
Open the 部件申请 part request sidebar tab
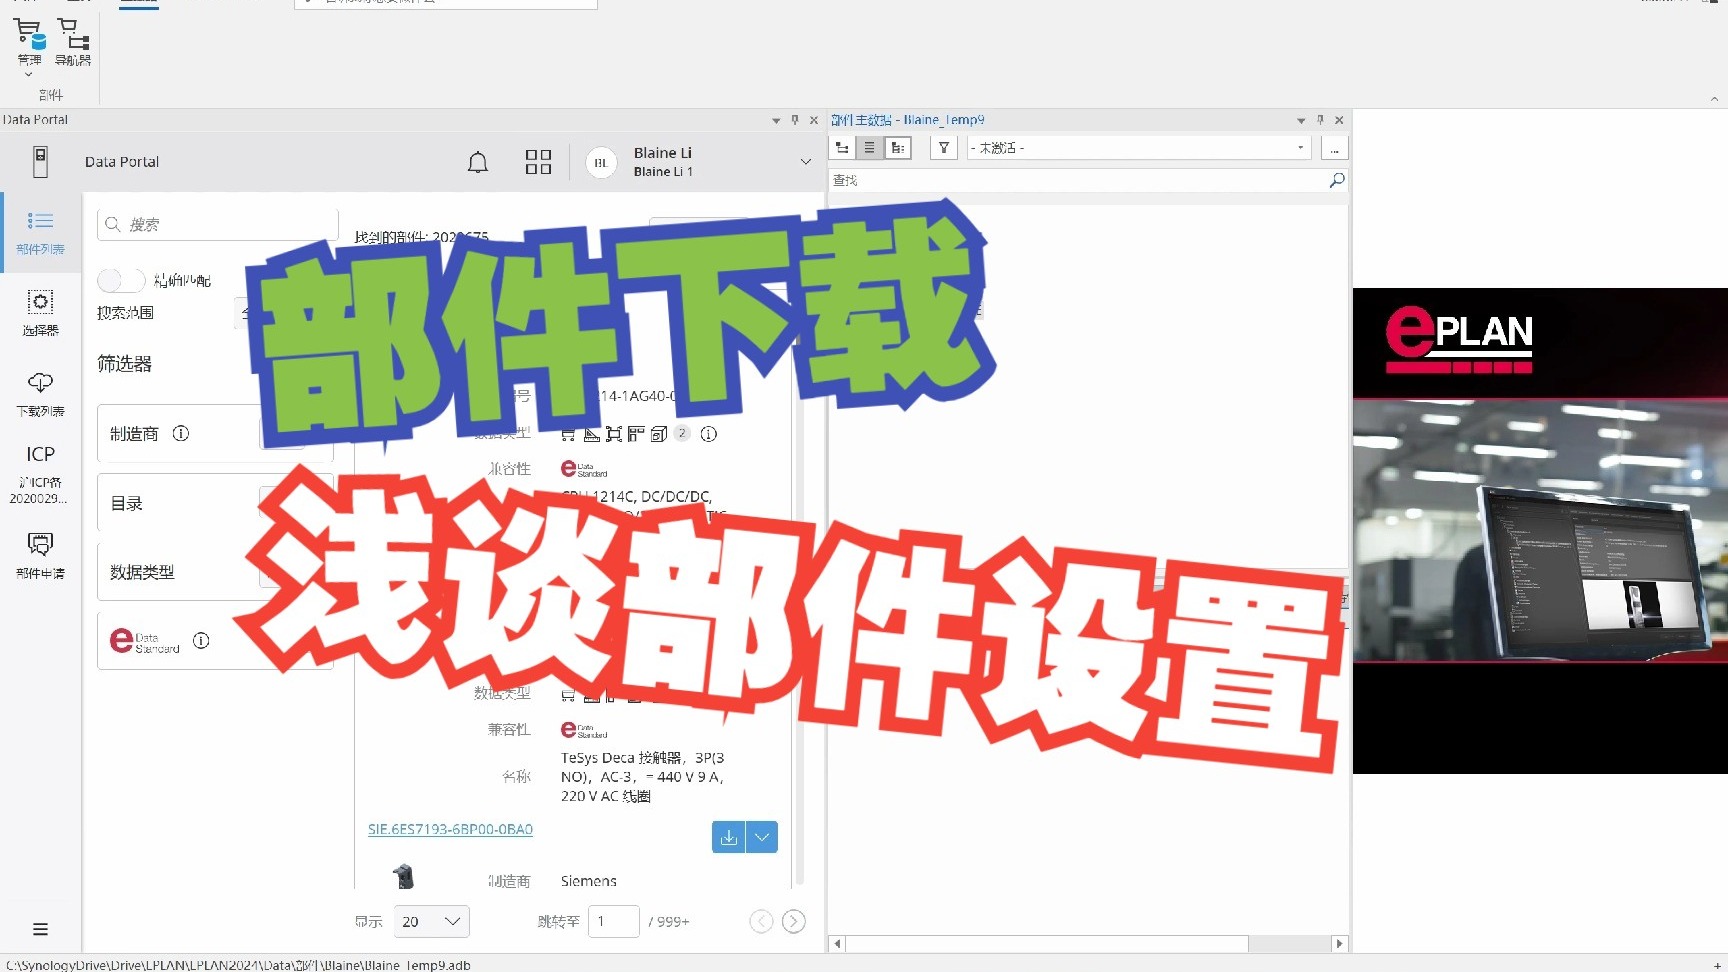click(40, 555)
